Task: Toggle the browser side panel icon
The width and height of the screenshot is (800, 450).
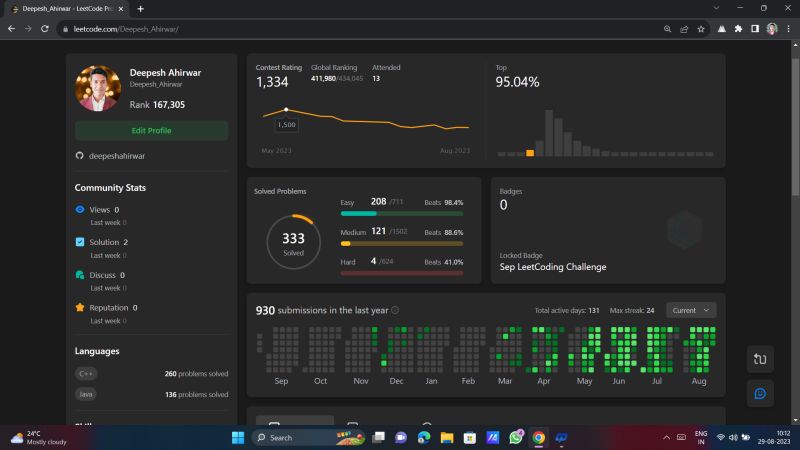Action: (x=755, y=29)
